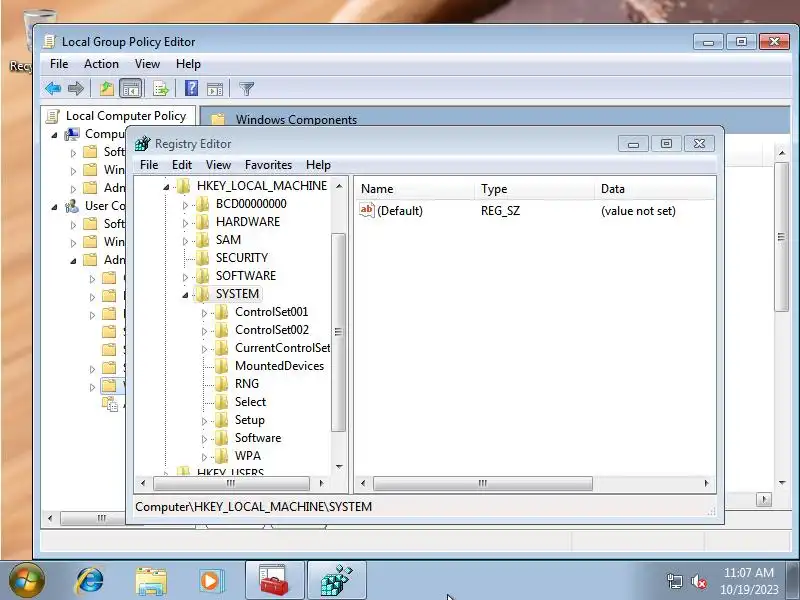Select the MountedDevices key

[x=279, y=366]
